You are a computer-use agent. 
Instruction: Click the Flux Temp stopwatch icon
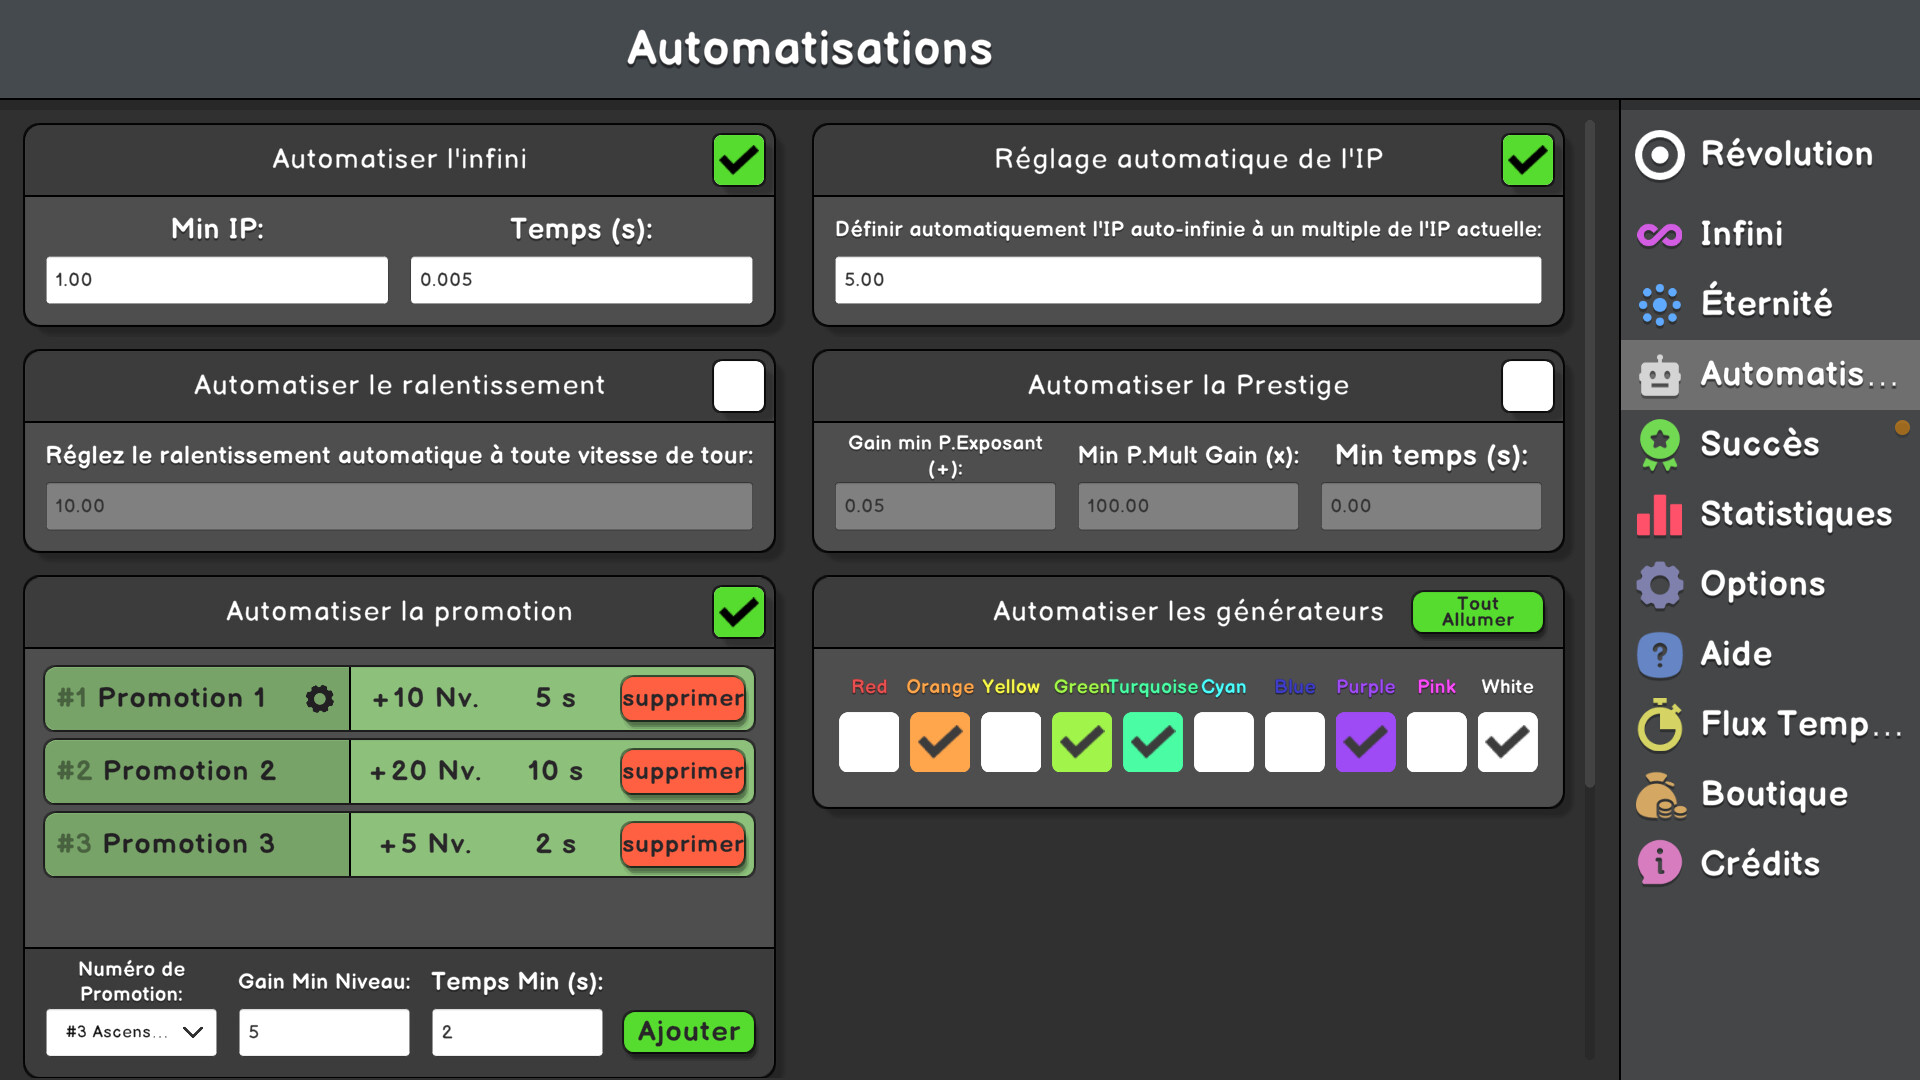click(x=1659, y=725)
